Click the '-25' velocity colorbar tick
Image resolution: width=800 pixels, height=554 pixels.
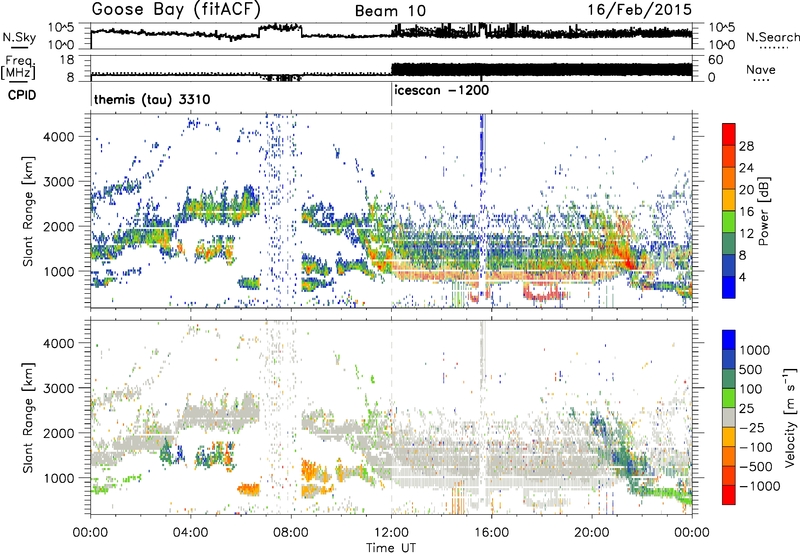(x=754, y=427)
